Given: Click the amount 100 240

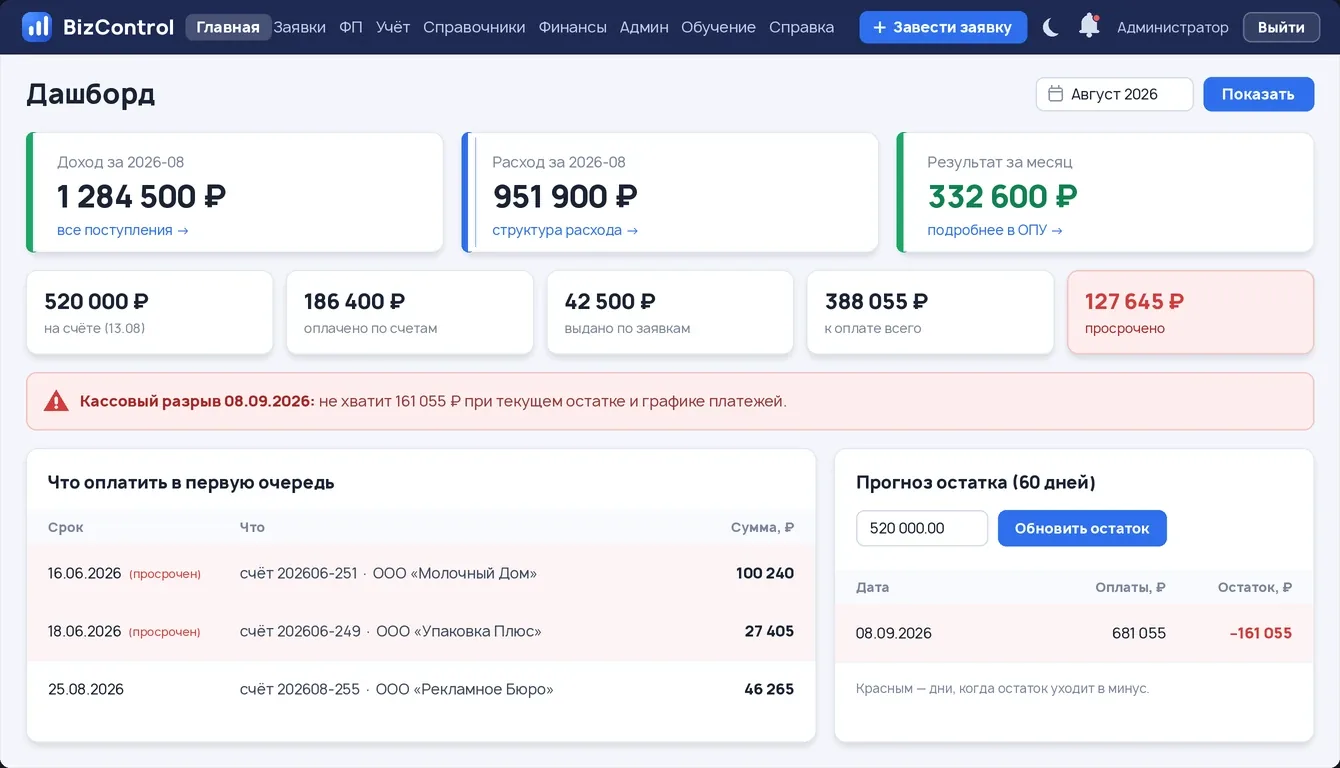Looking at the screenshot, I should (765, 574).
